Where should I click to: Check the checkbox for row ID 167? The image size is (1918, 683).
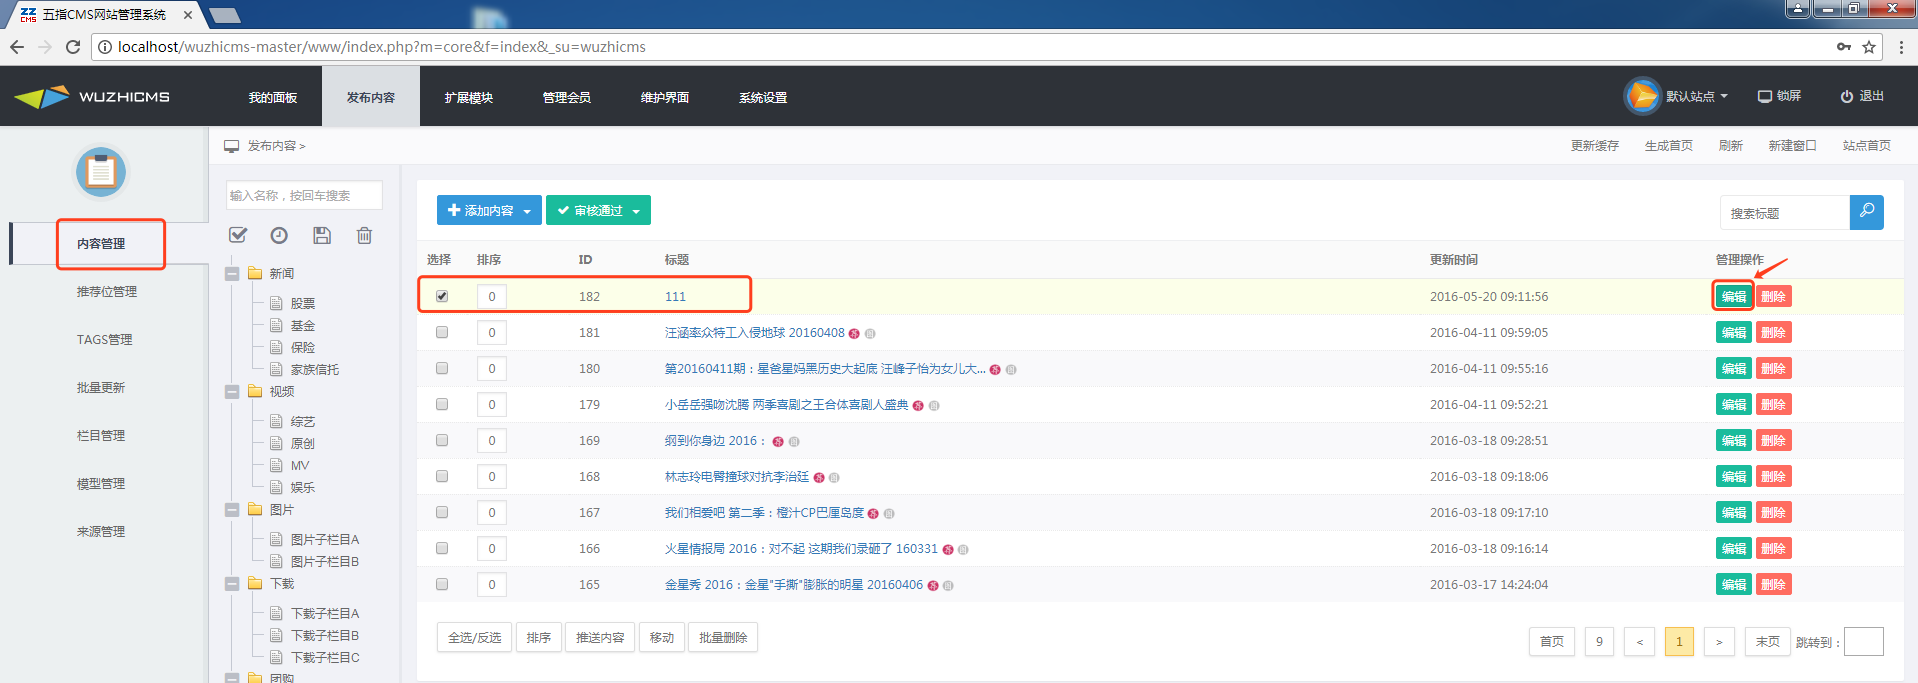(x=442, y=512)
